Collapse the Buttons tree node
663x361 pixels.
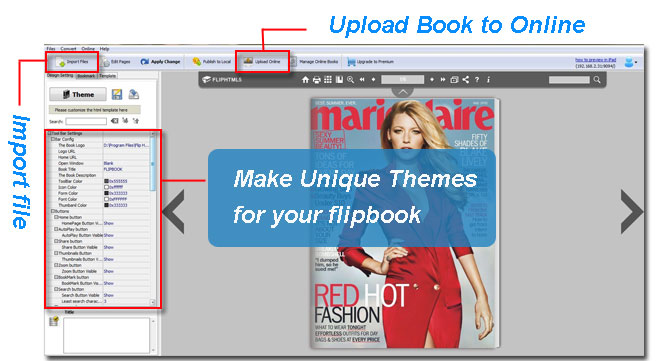click(53, 211)
